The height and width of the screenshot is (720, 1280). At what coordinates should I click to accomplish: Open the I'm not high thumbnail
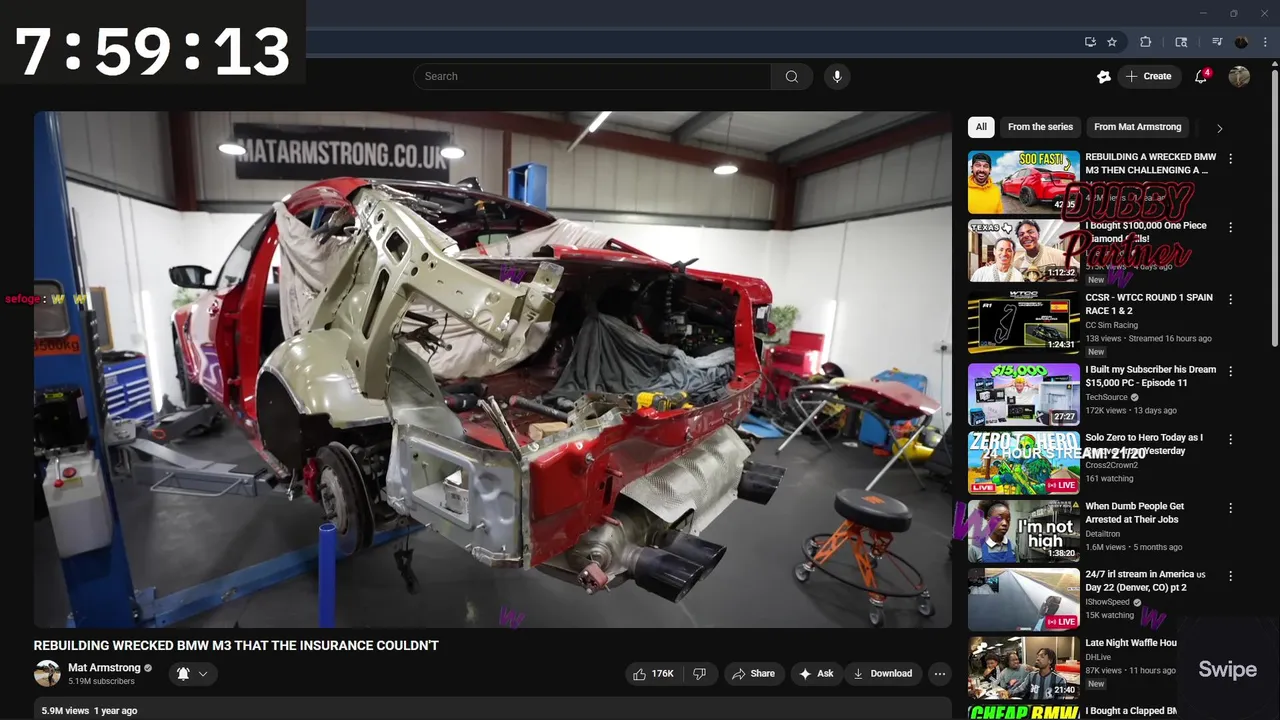click(x=1024, y=531)
